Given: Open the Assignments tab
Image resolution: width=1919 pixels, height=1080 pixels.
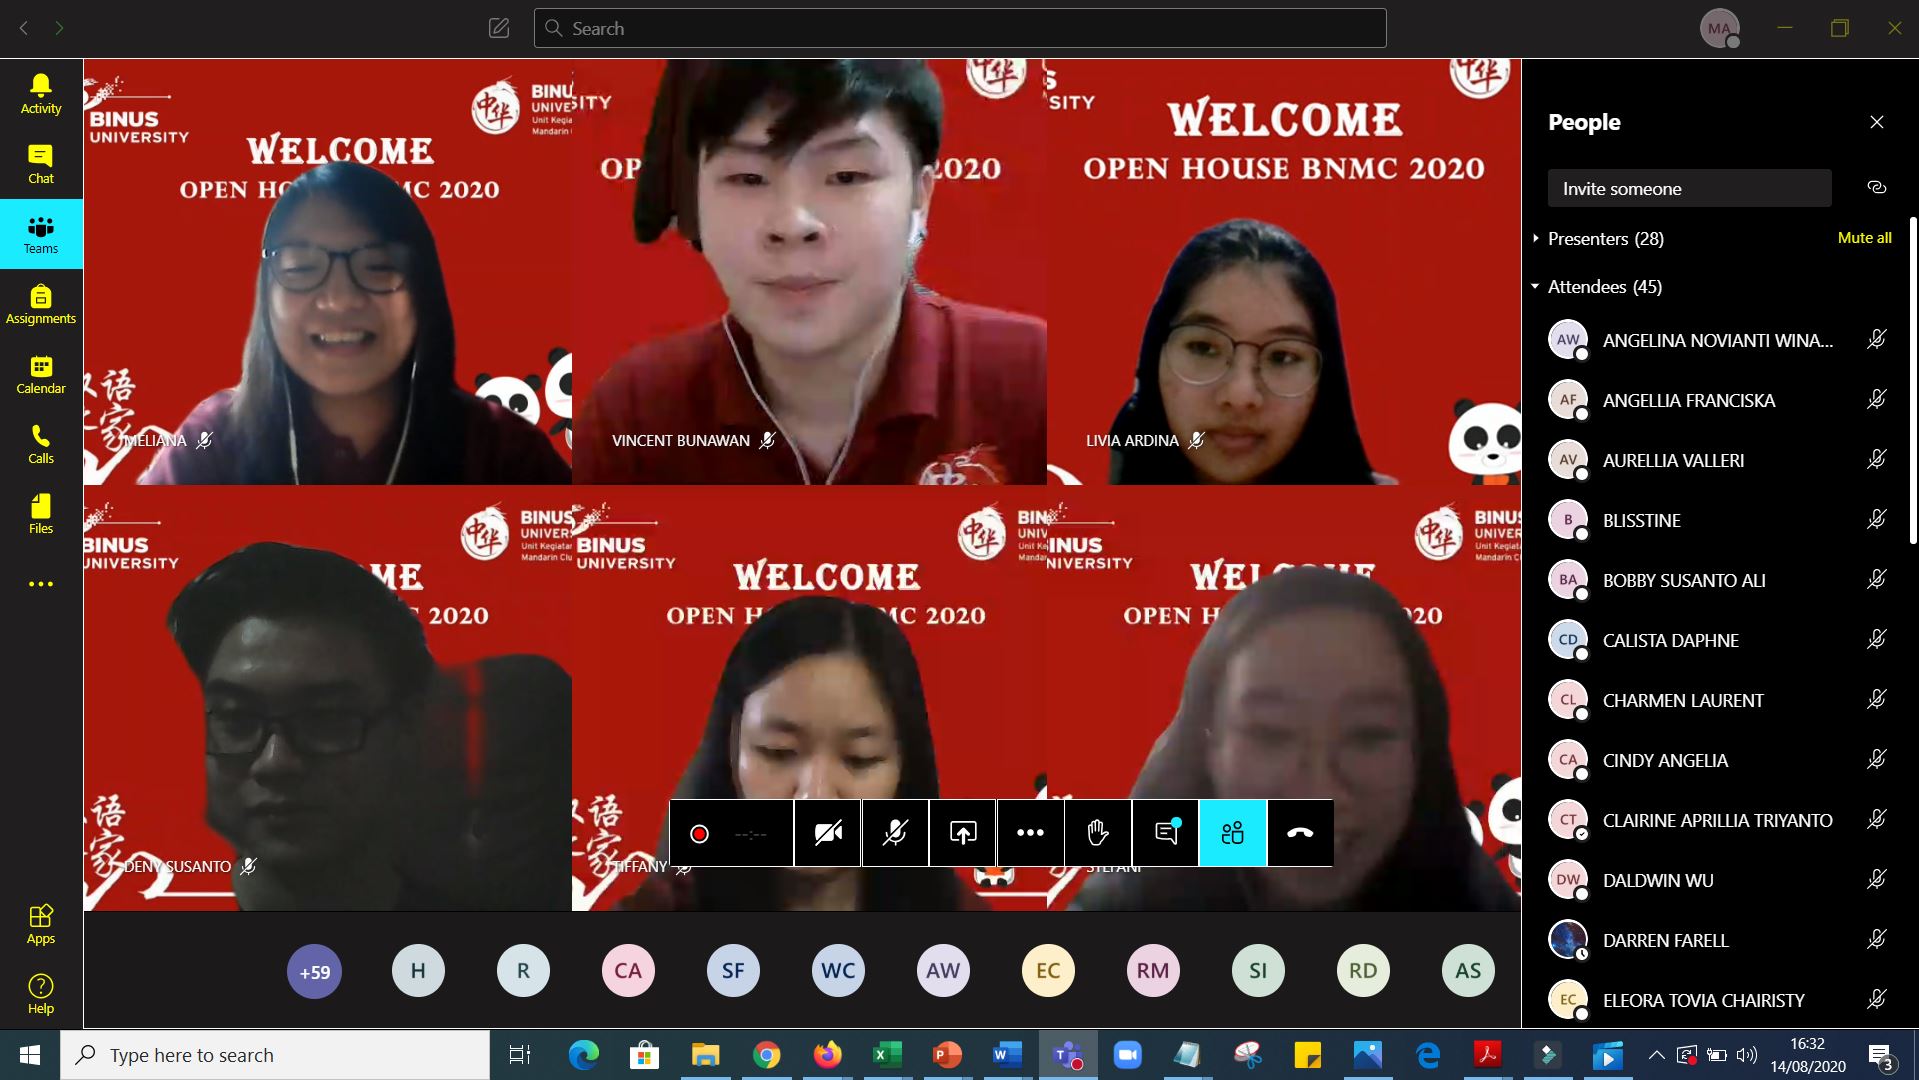Looking at the screenshot, I should click(x=41, y=304).
